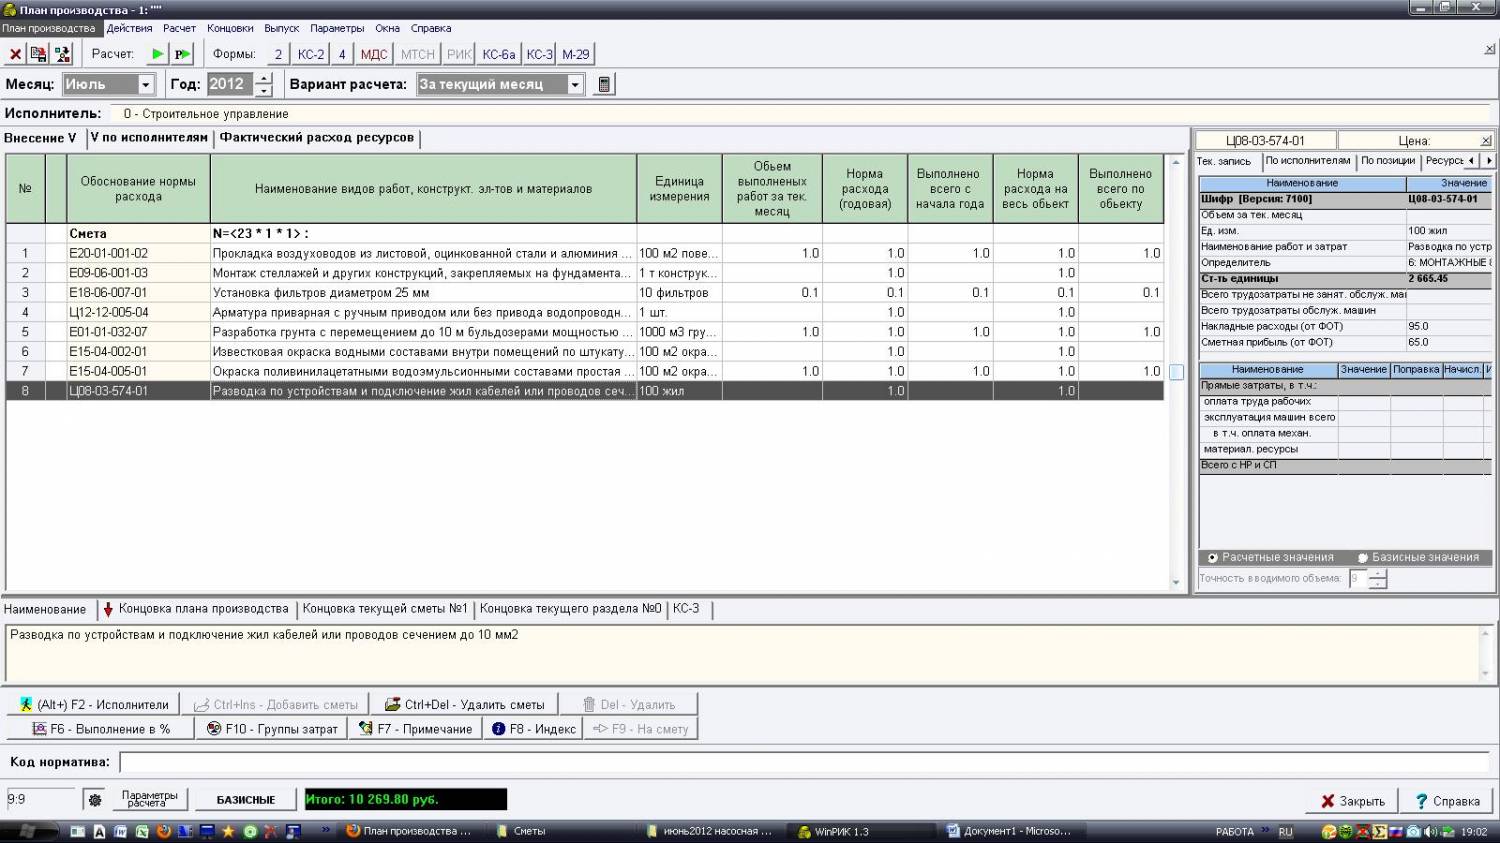
Task: Open the М-29 form
Action: point(576,55)
